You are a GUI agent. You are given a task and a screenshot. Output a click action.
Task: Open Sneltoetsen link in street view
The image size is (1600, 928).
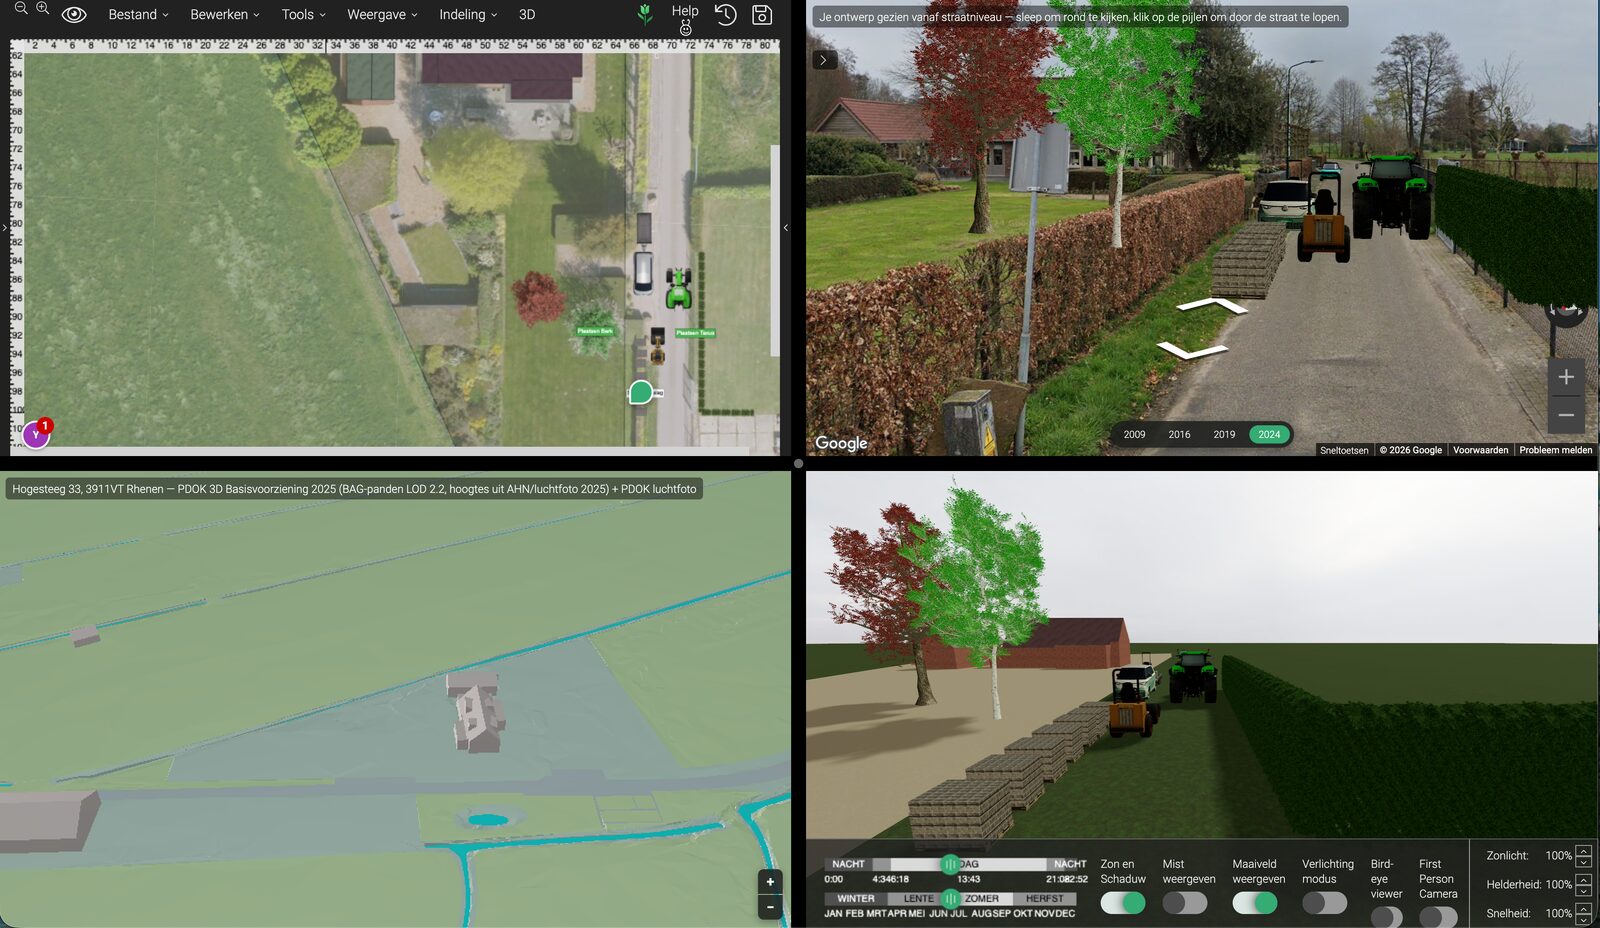coord(1344,450)
